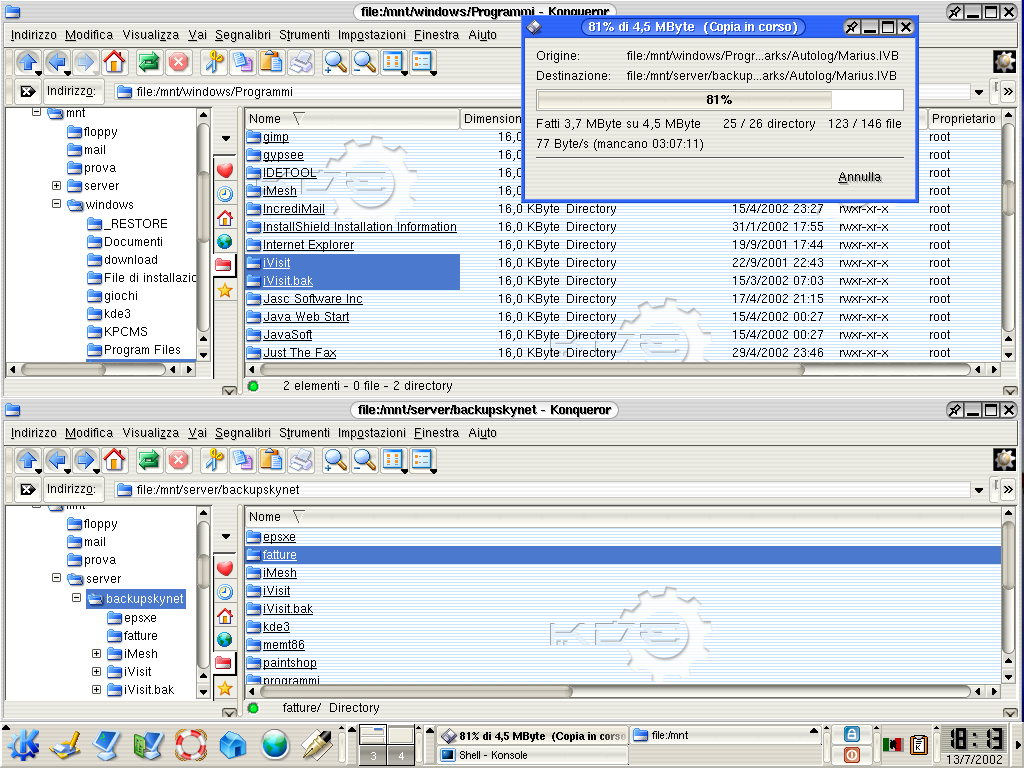The width and height of the screenshot is (1024, 768).
Task: Click the Paste clipboard icon in upper toolbar
Action: [x=271, y=62]
